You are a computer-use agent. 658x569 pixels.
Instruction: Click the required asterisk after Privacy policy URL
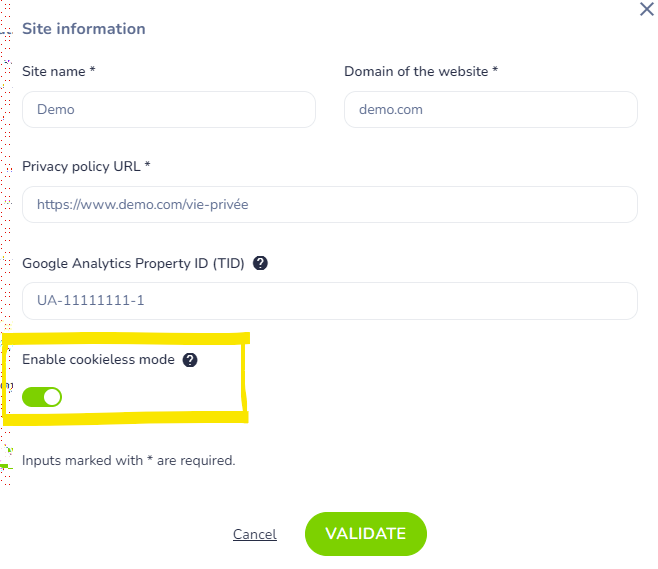[x=147, y=166]
